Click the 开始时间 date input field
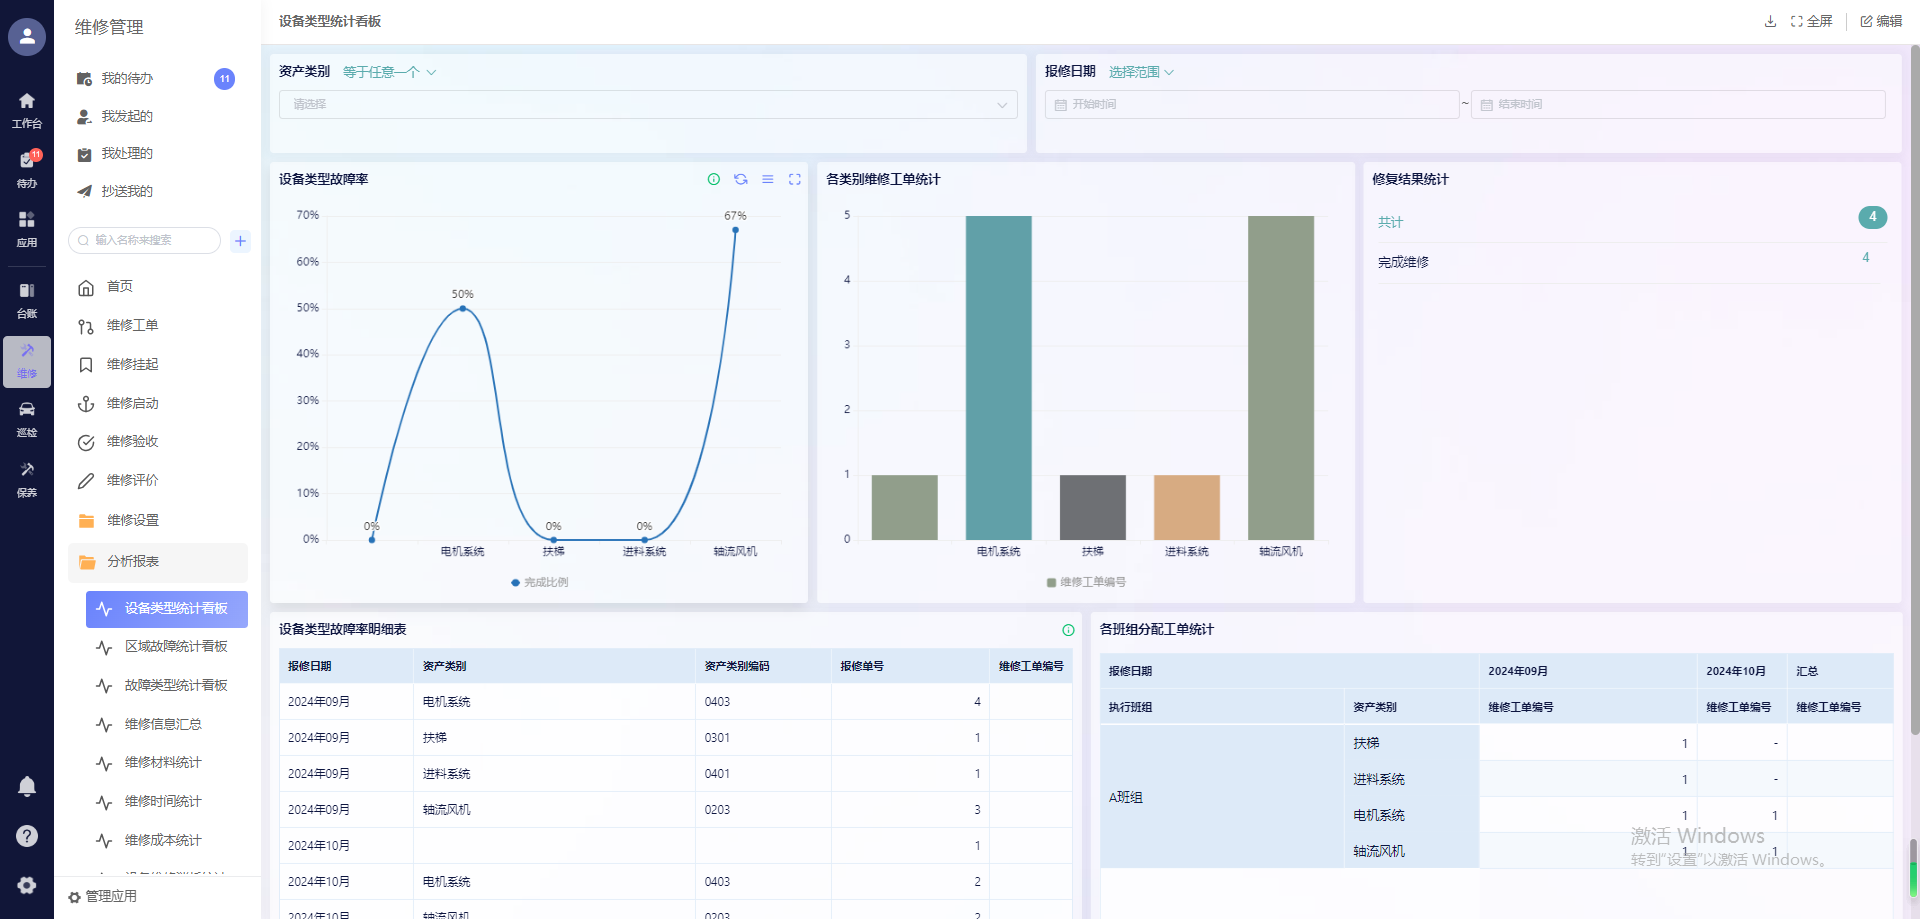This screenshot has width=1920, height=919. point(1250,105)
